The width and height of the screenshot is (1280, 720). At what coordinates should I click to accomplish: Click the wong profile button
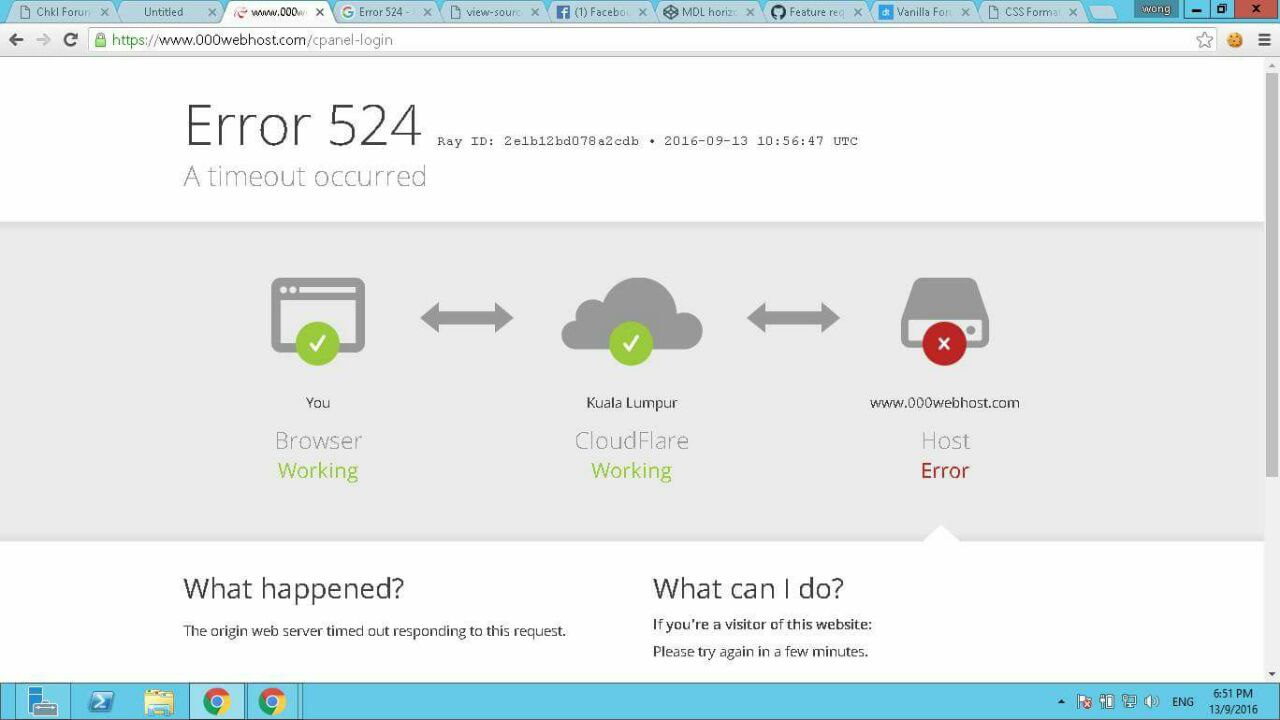(x=1156, y=9)
